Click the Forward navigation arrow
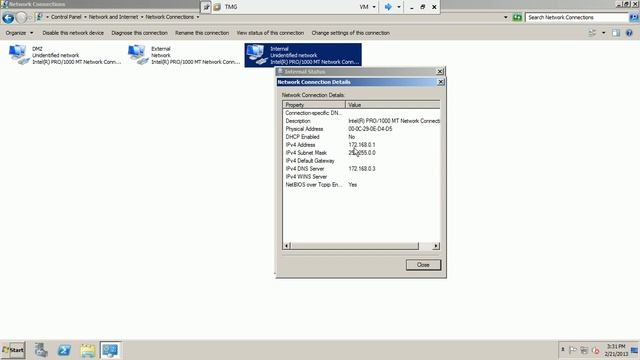Screen dimensions: 640x360 point(22,18)
